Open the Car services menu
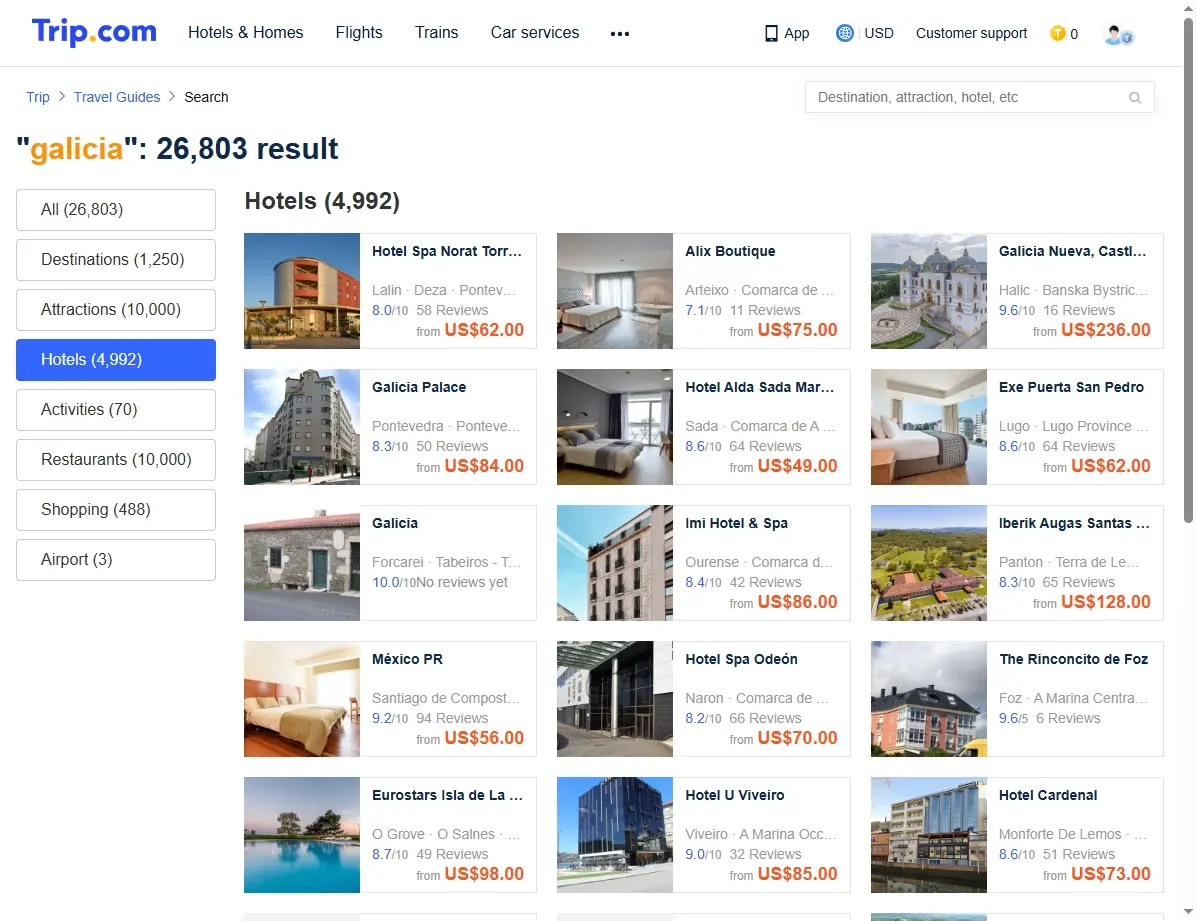 click(x=535, y=32)
